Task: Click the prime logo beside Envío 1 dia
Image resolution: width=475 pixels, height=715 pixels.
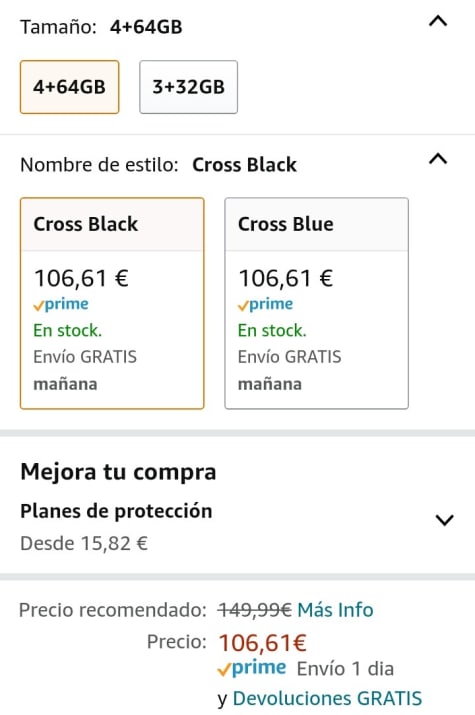Action: tap(252, 668)
